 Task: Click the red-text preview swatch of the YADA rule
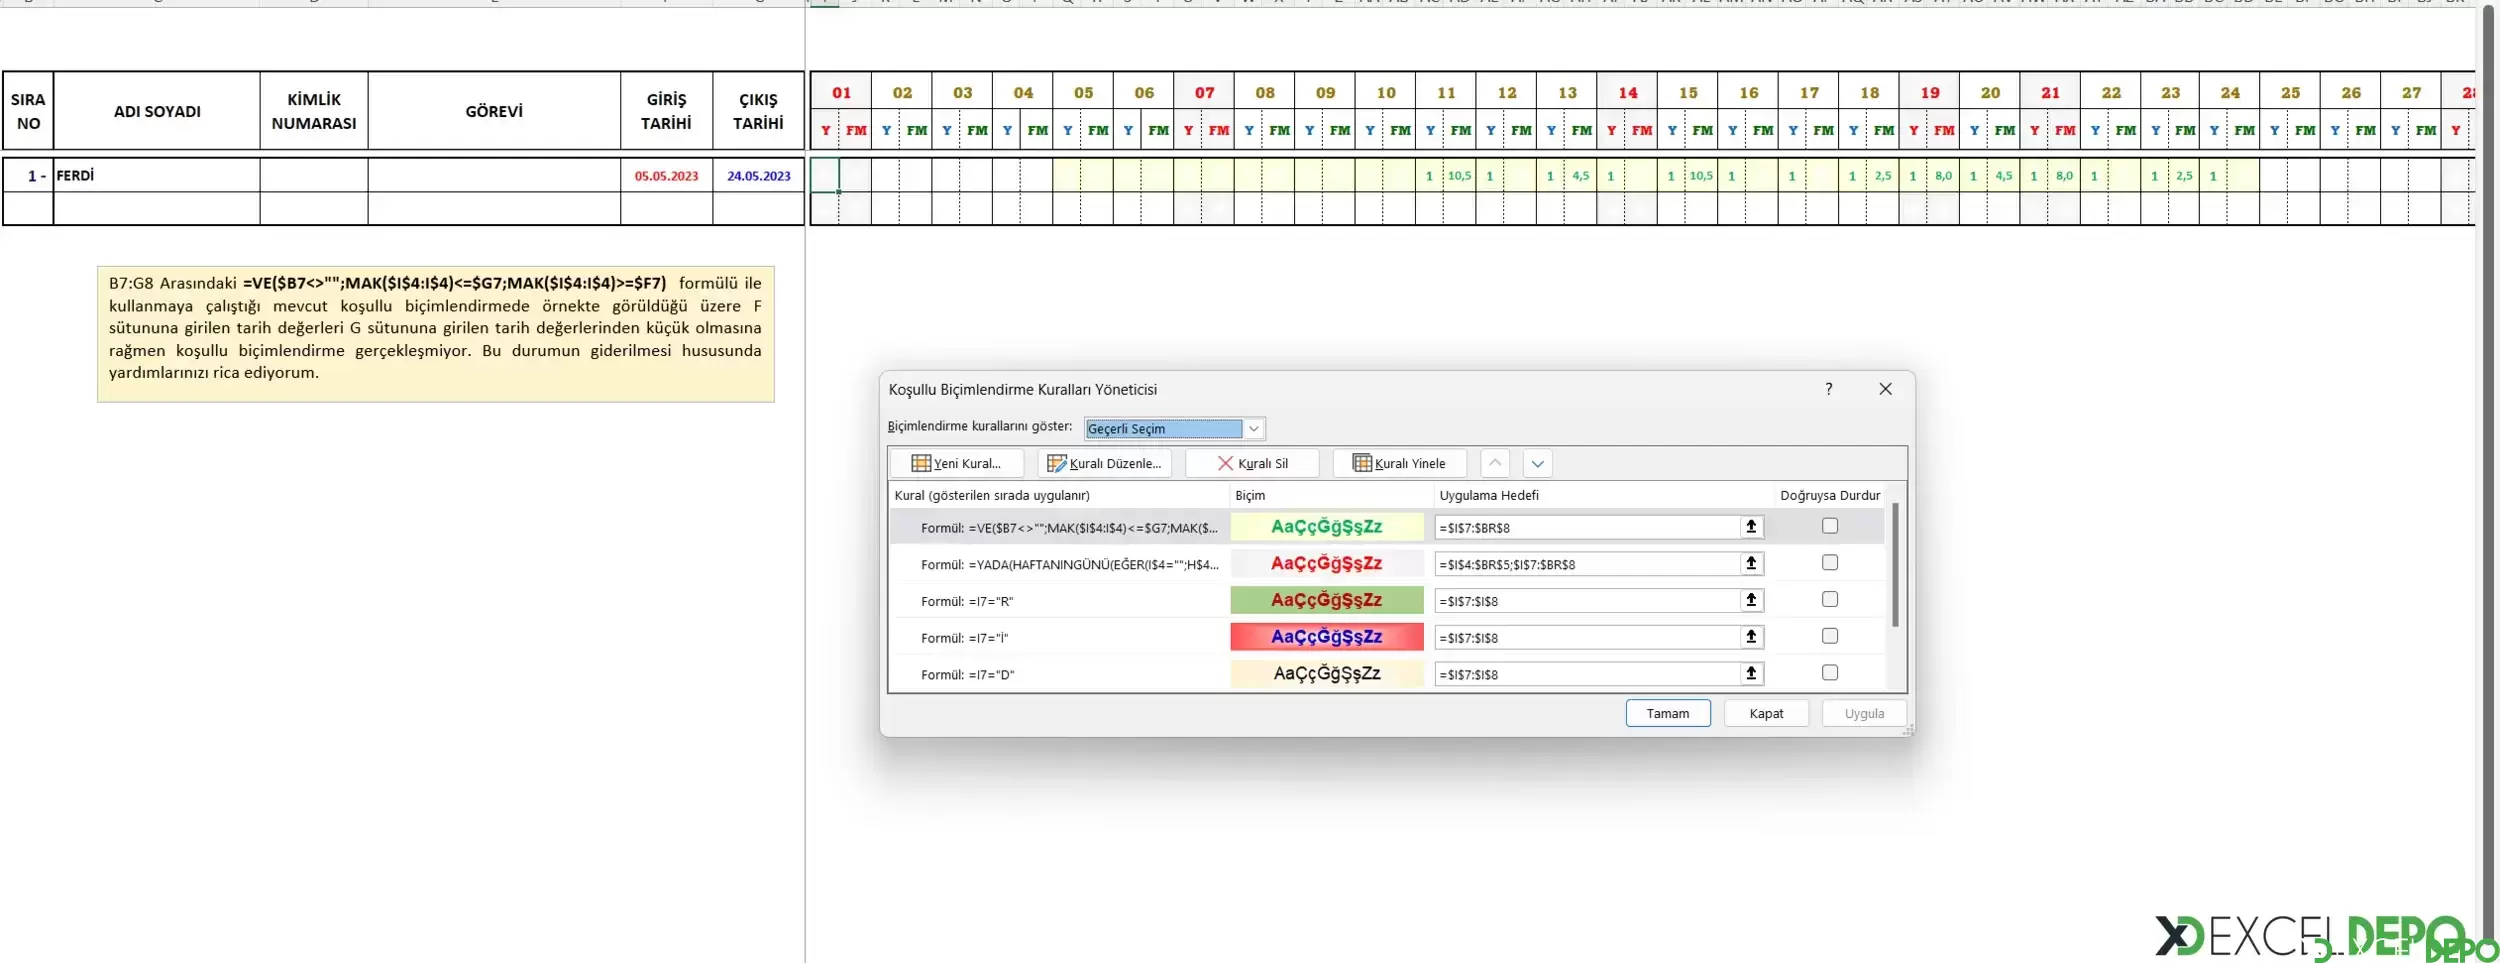click(x=1327, y=564)
